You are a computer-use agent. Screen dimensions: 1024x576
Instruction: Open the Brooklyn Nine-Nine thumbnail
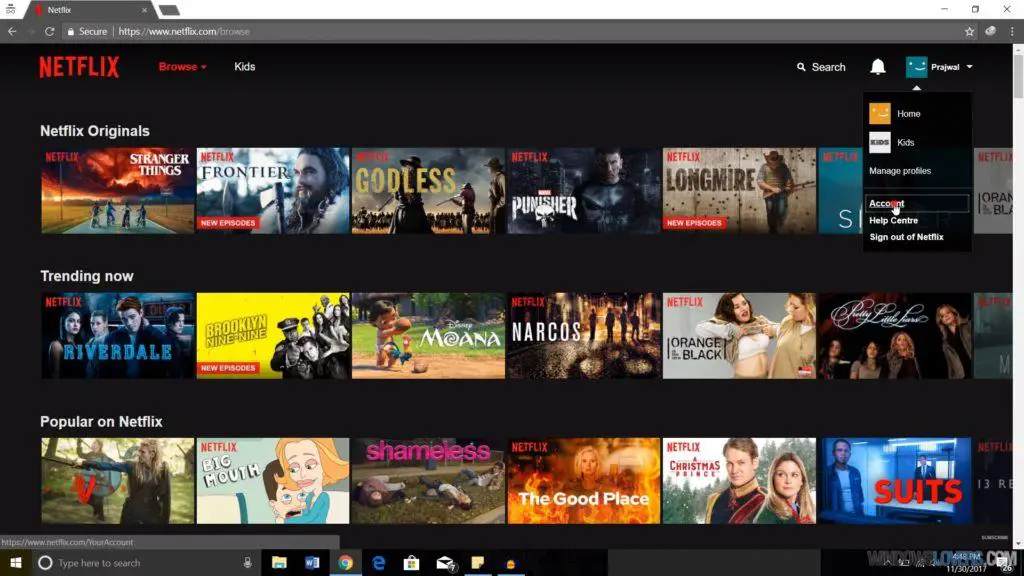273,336
